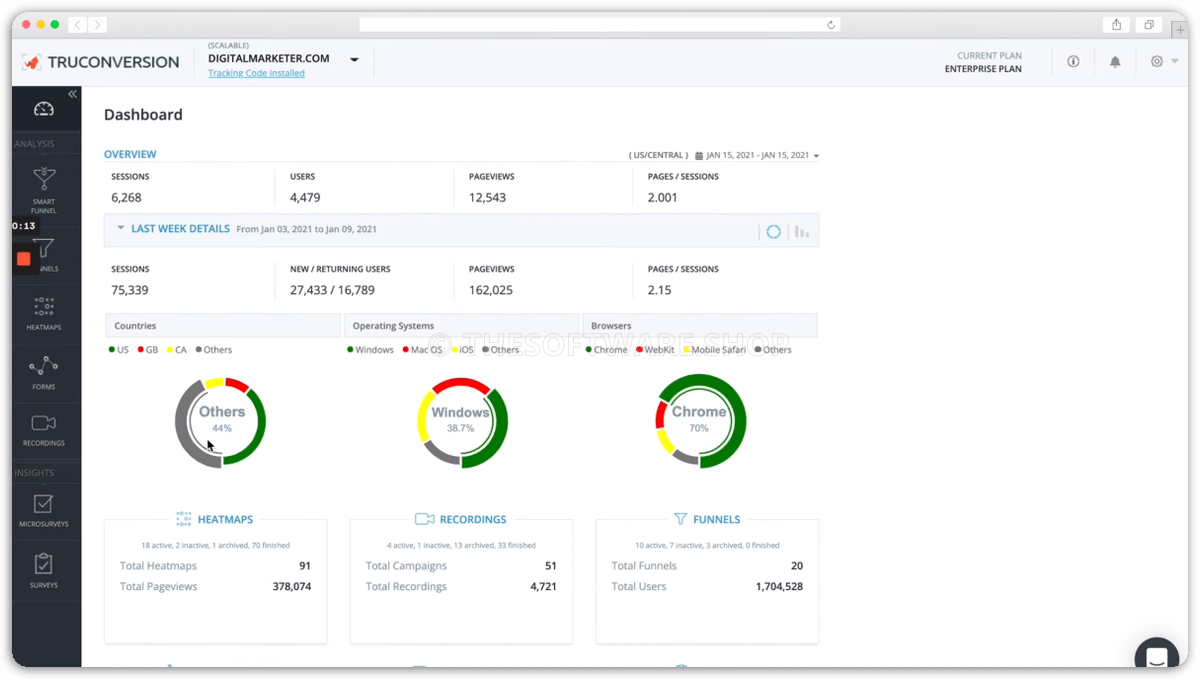Show all browser tabs overview
This screenshot has height=679, width=1200.
(1149, 25)
